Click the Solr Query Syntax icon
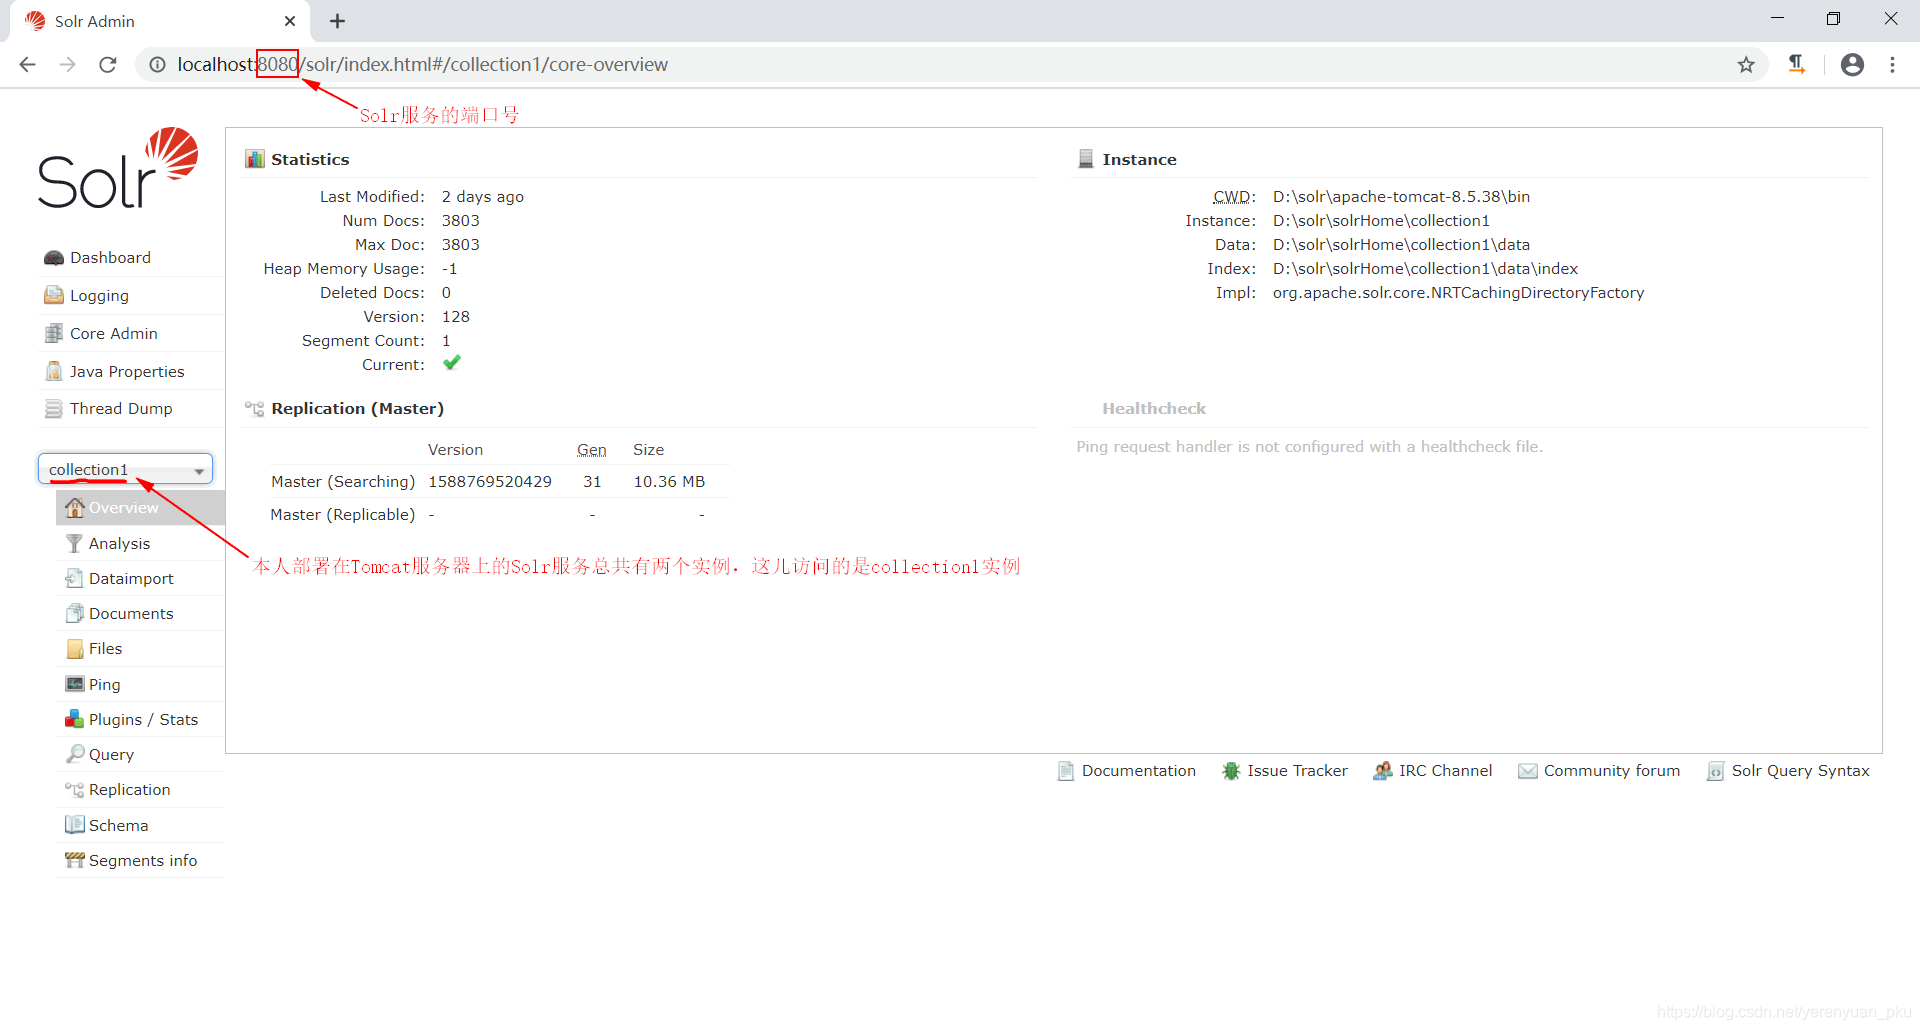 [x=1716, y=771]
